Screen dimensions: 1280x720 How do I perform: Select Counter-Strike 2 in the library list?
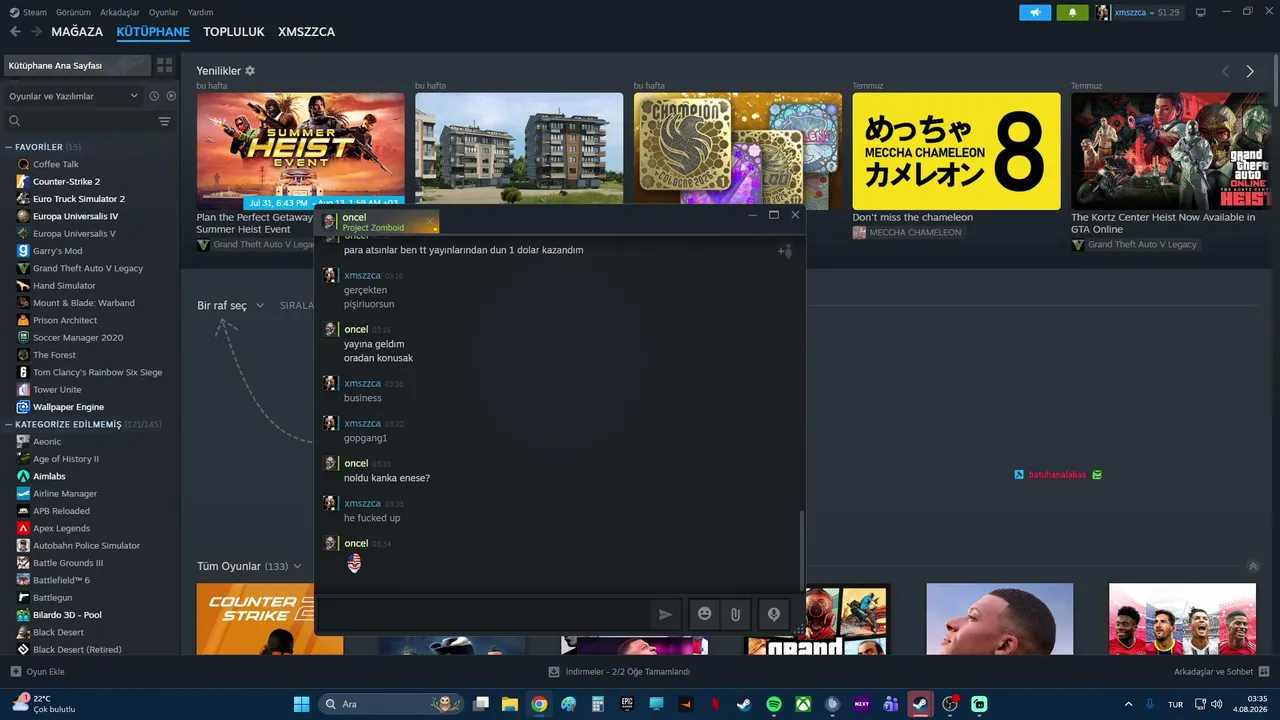[66, 182]
